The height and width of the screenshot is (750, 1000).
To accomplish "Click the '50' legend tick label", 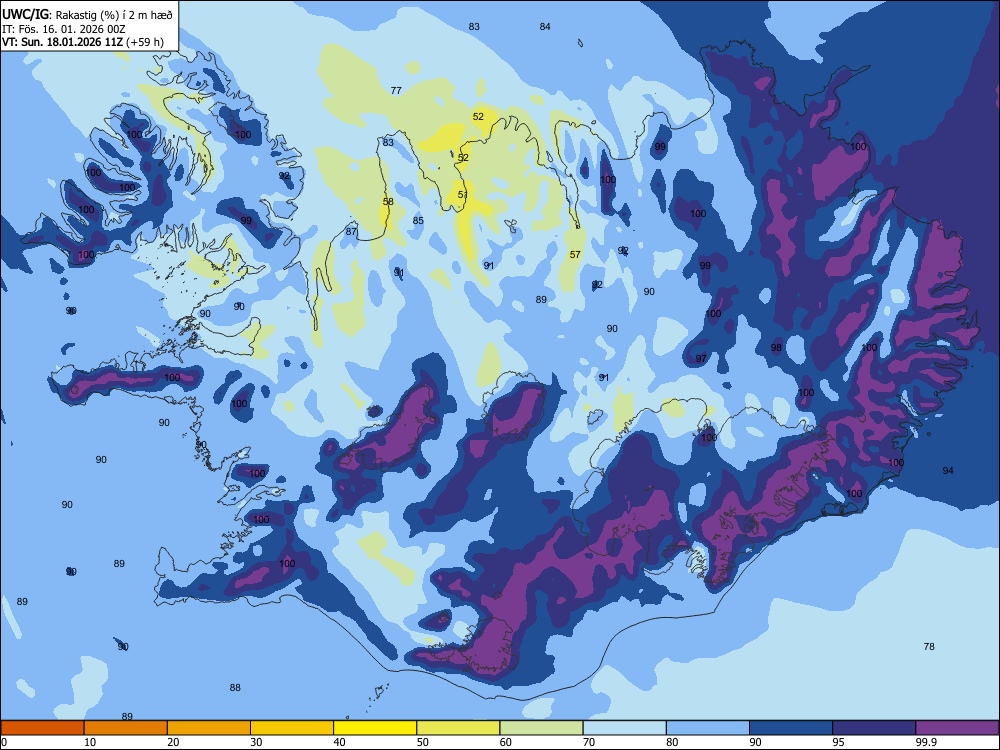I will click(422, 742).
